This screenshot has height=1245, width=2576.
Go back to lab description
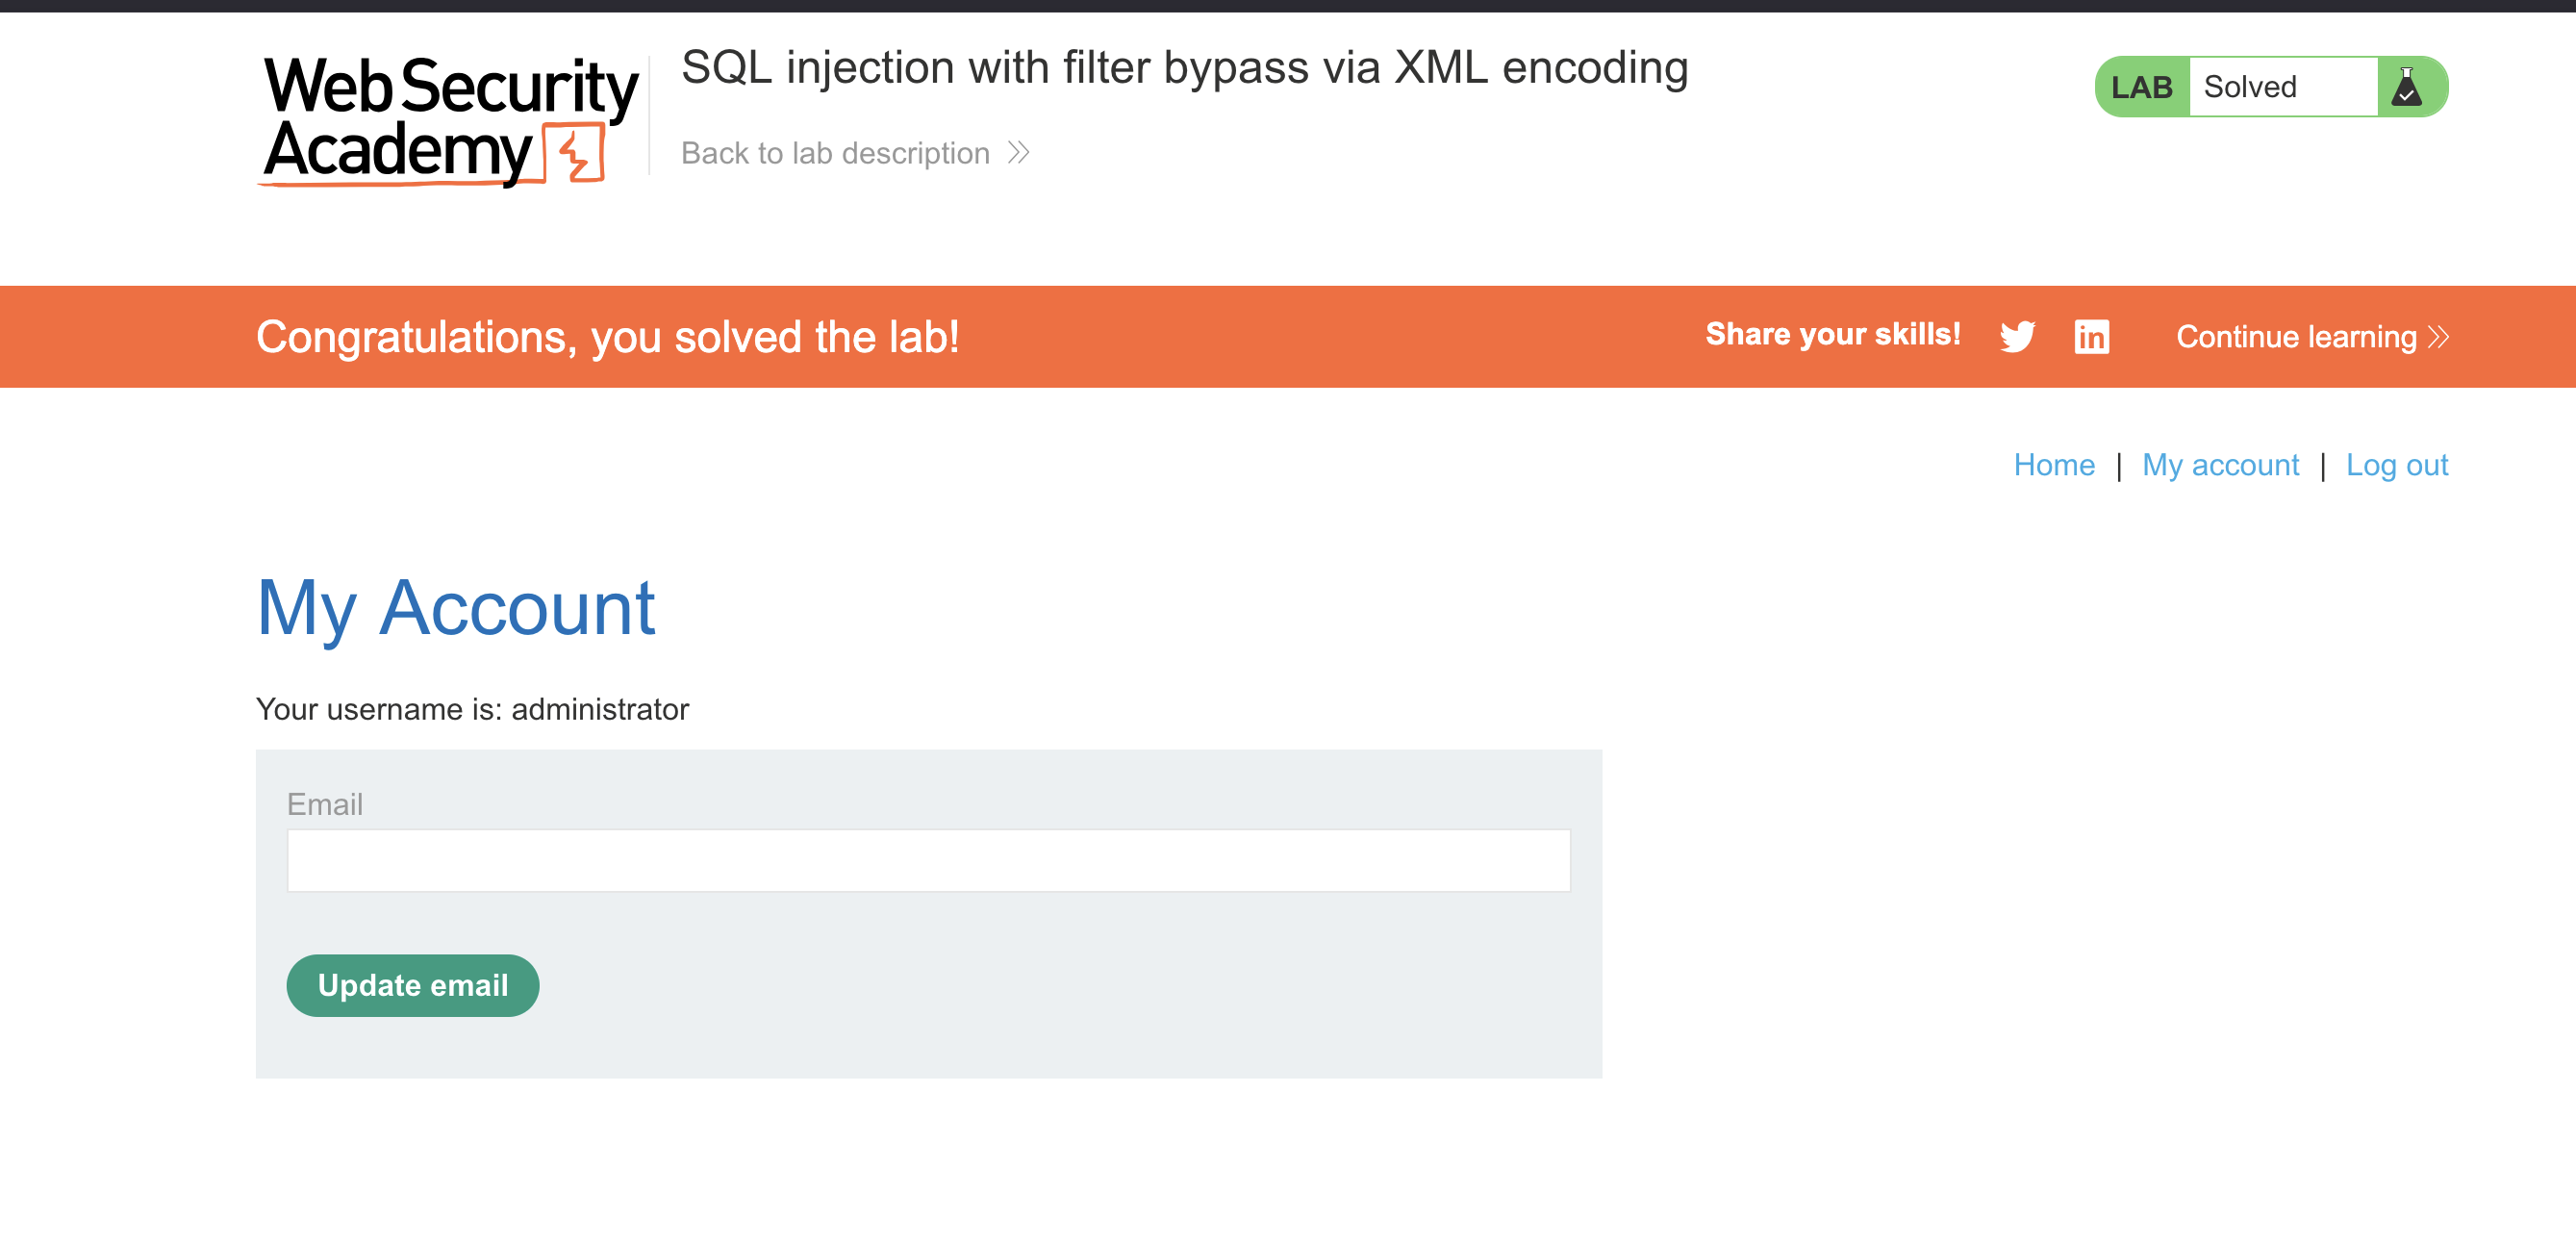tap(835, 153)
